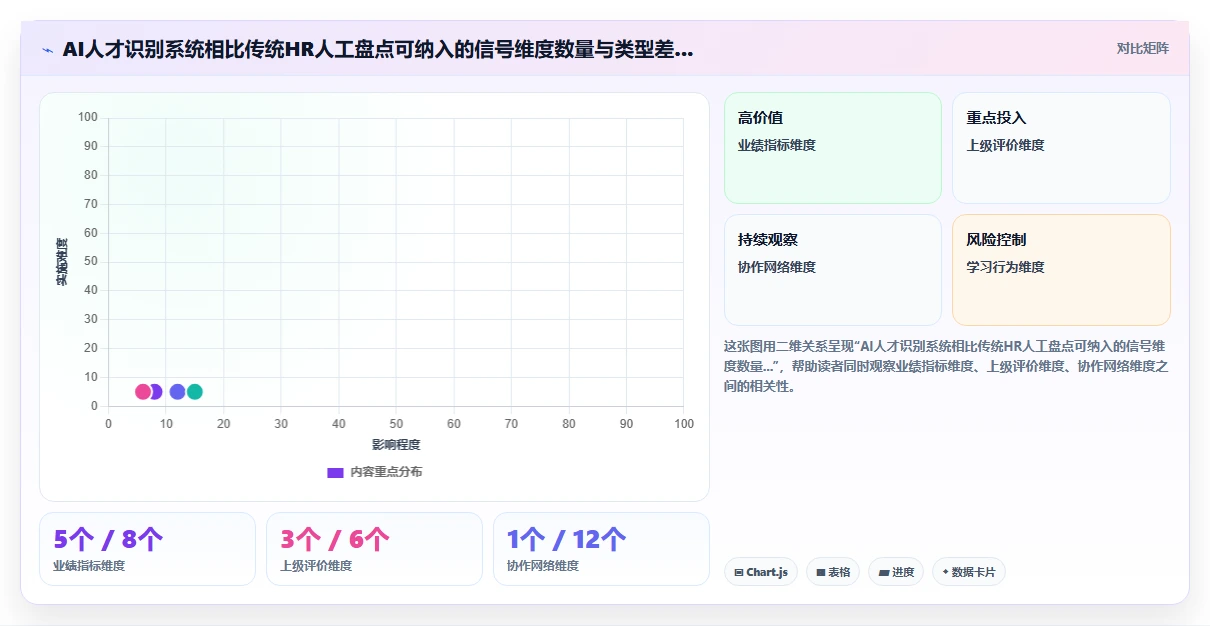Click 学习行为维度 text in risk card
Viewport: 1210px width, 626px height.
click(1005, 267)
